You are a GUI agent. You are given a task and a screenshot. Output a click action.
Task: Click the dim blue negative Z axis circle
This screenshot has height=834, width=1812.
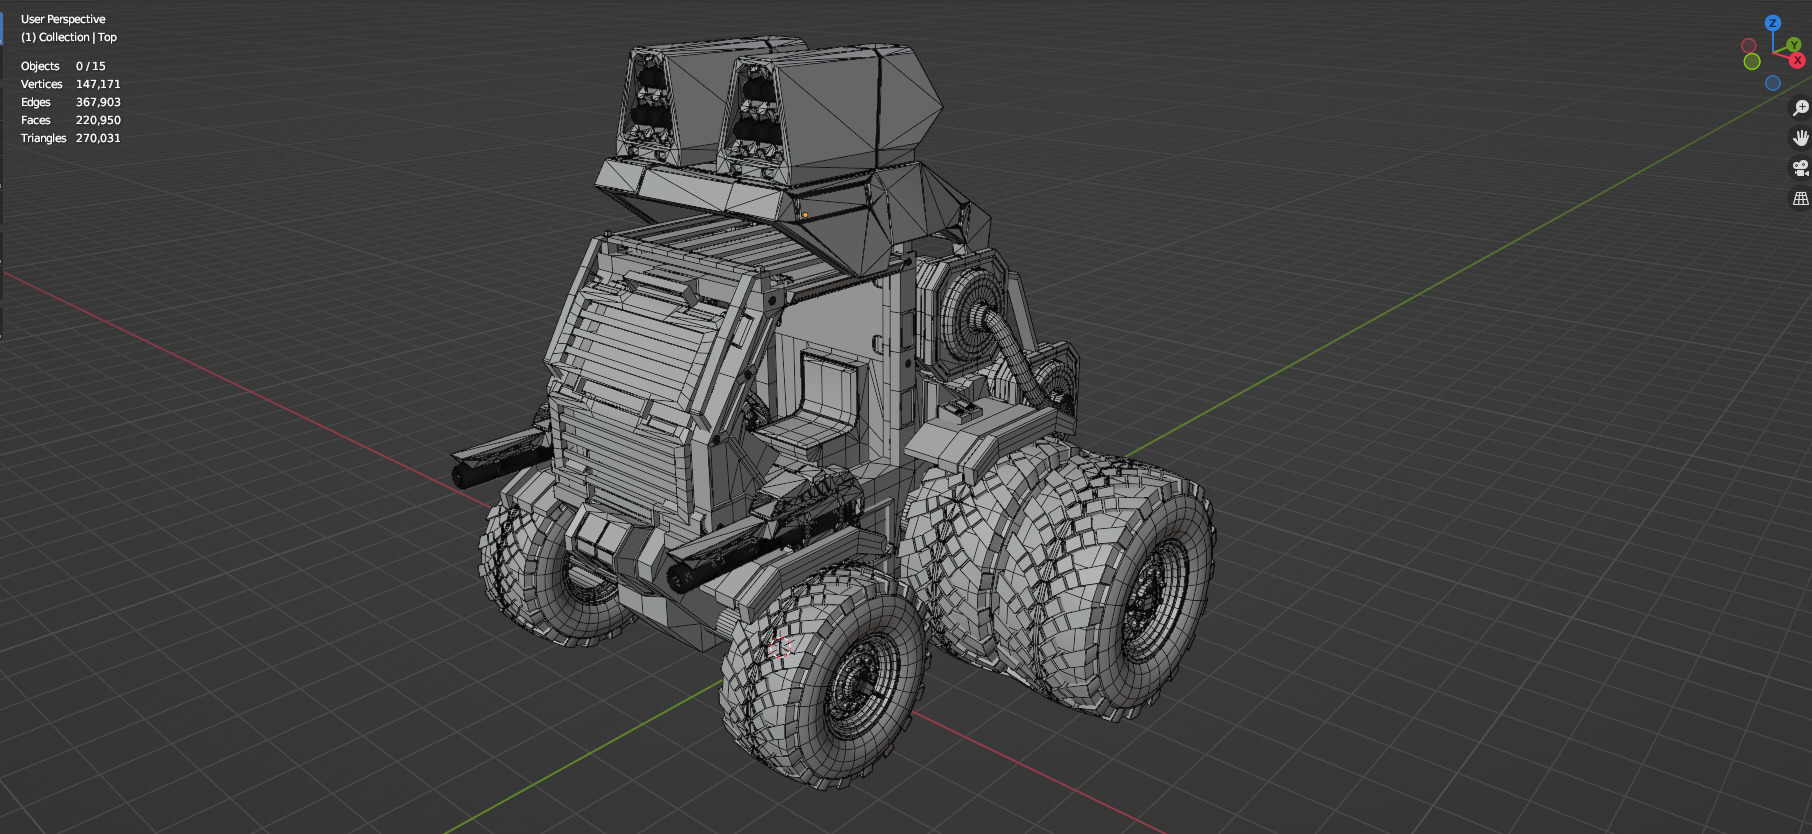(x=1773, y=83)
